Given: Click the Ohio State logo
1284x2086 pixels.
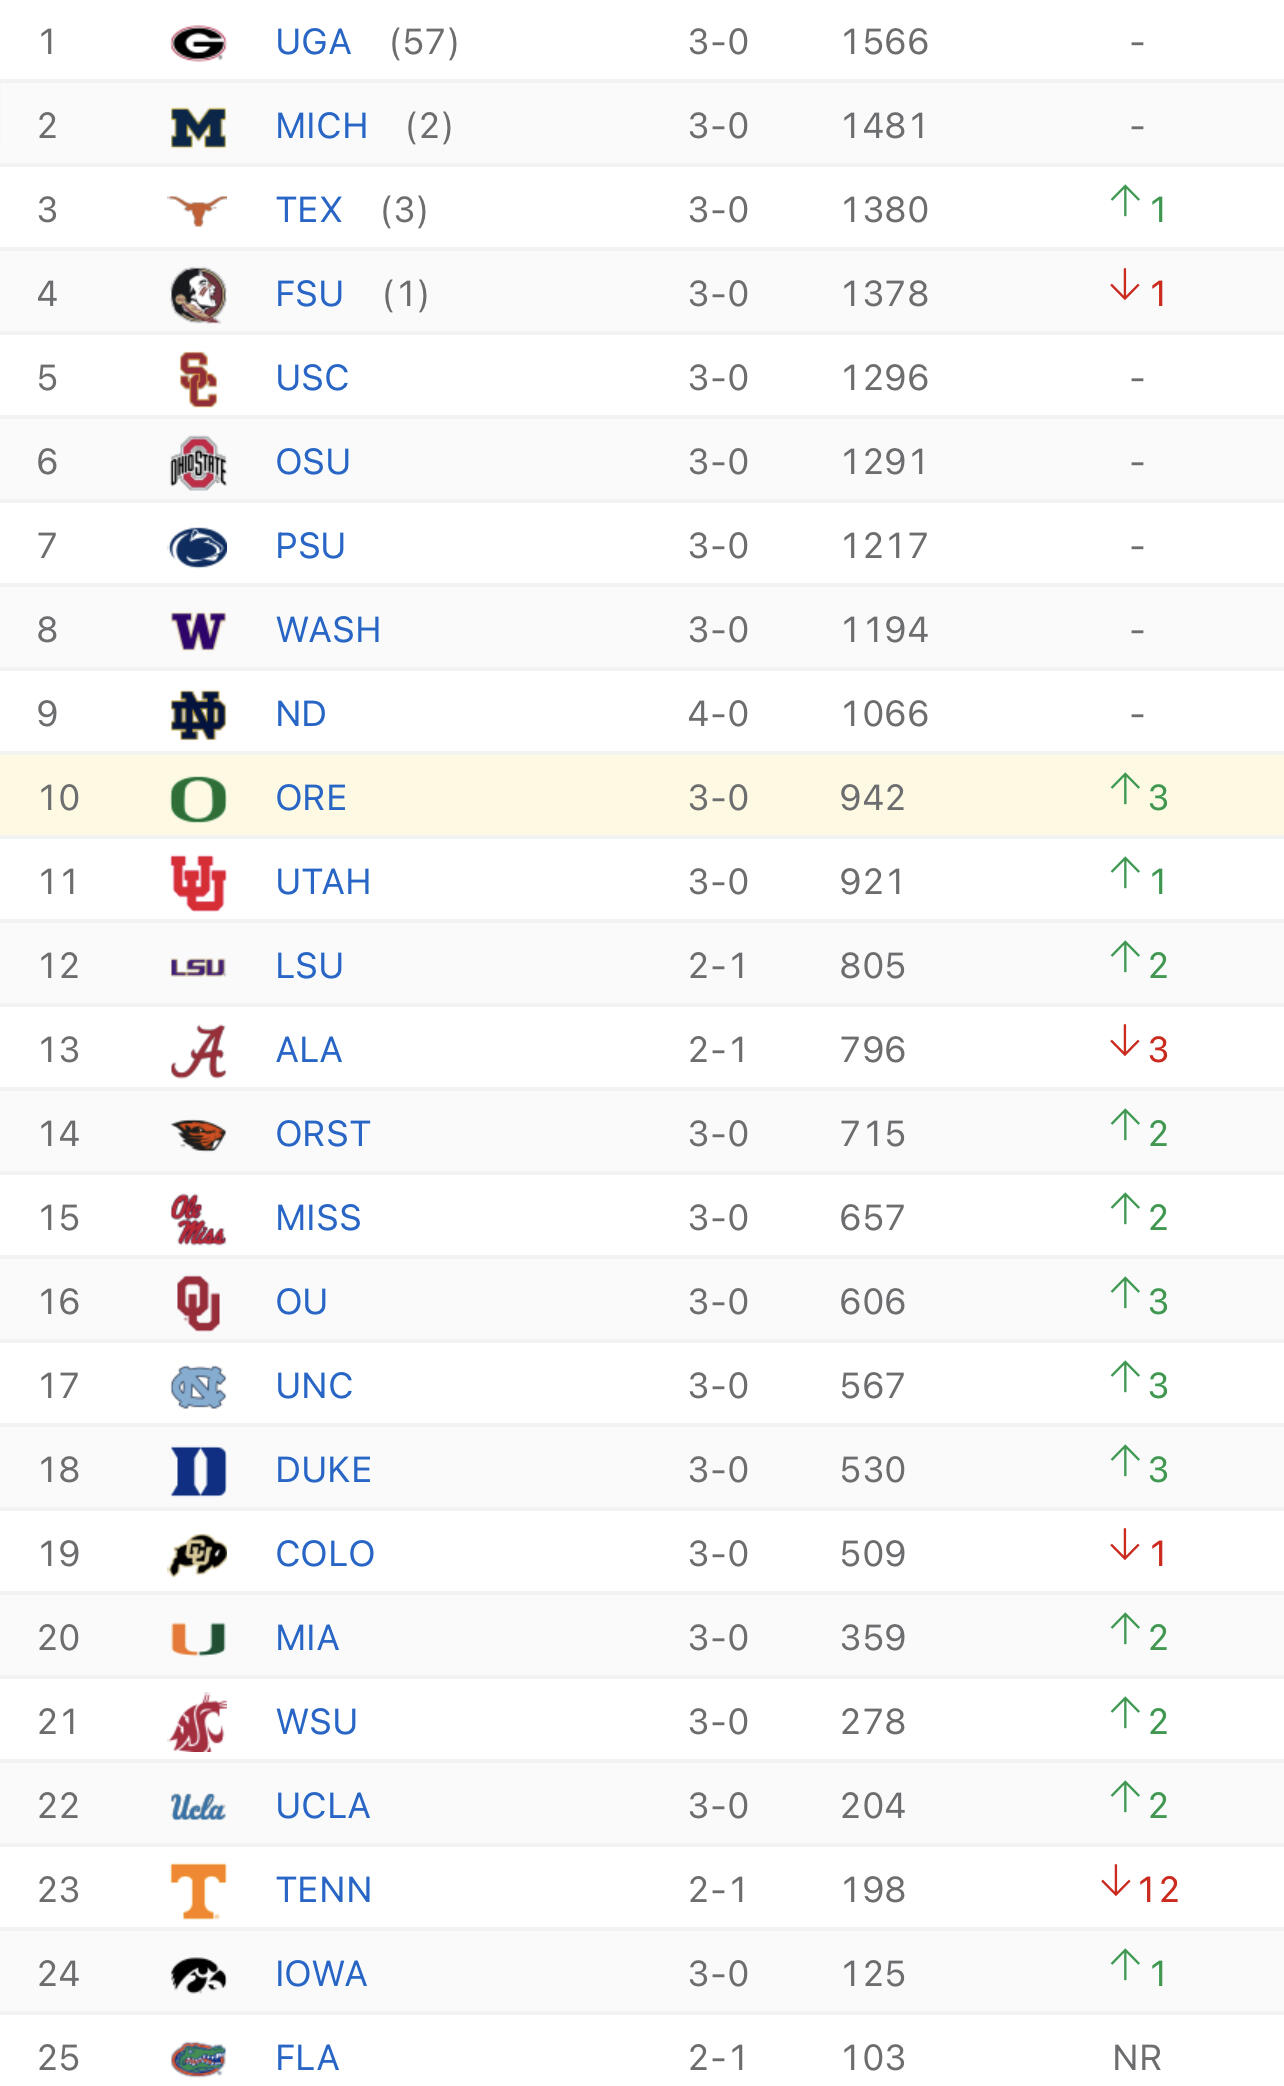Looking at the screenshot, I should point(198,463).
